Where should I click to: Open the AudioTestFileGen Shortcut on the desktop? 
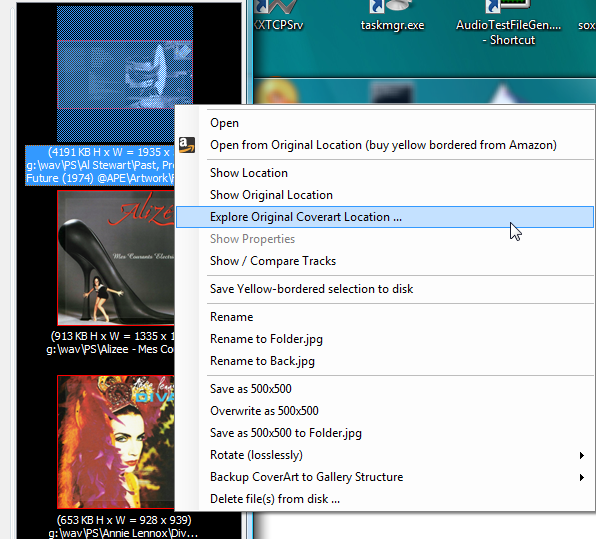[x=508, y=24]
